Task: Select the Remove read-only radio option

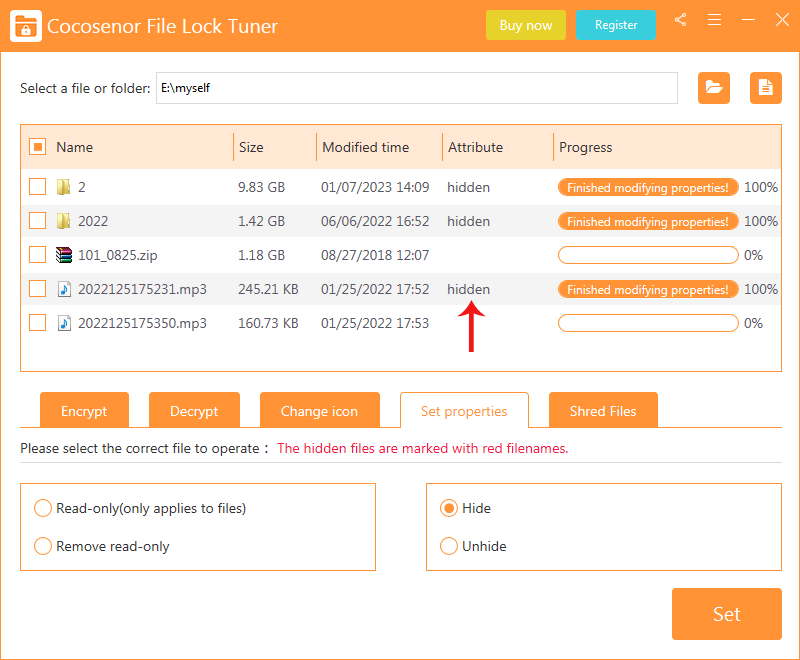Action: click(x=43, y=546)
